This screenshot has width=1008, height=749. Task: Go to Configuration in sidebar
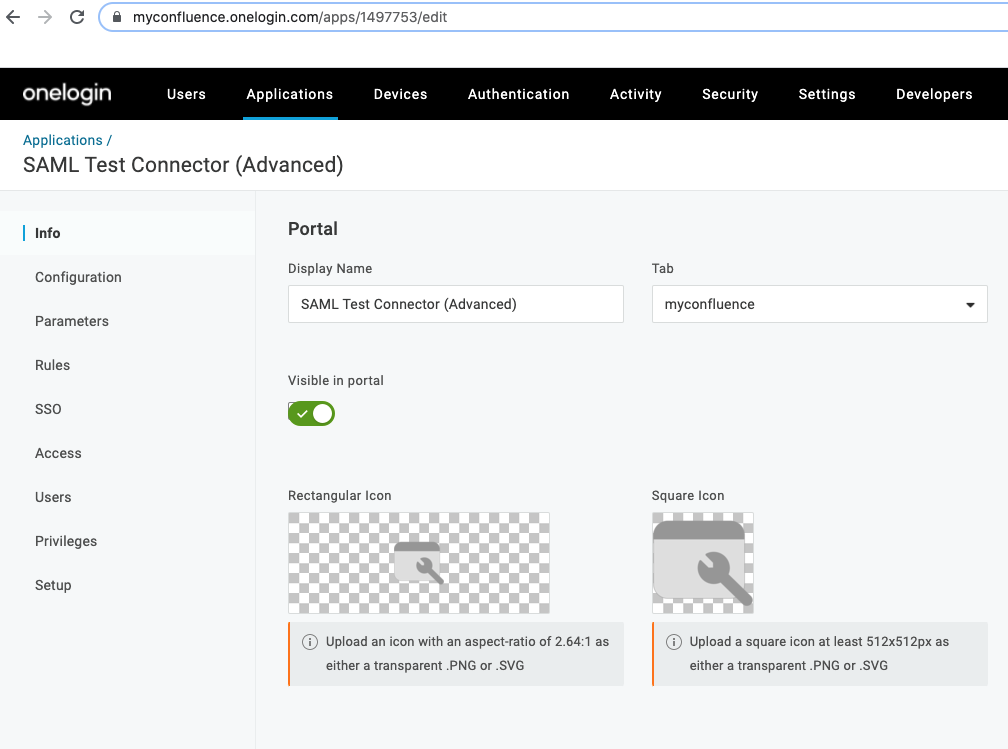[78, 277]
